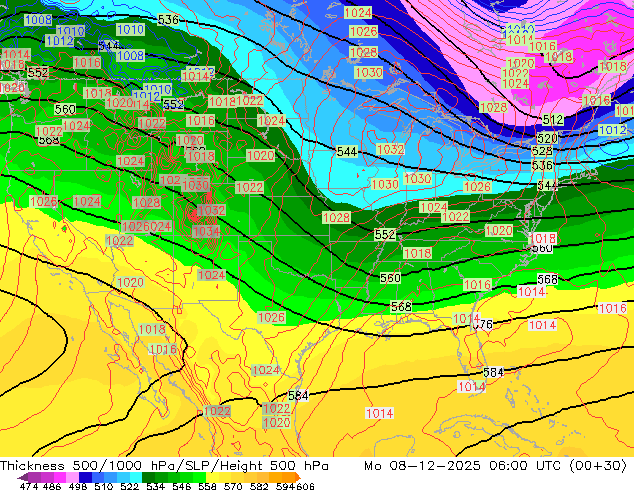The image size is (634, 490).
Task: Click the map title 'Thickness 500/1000 hPa/SLP/Height 500 hPa'
Action: tap(164, 466)
